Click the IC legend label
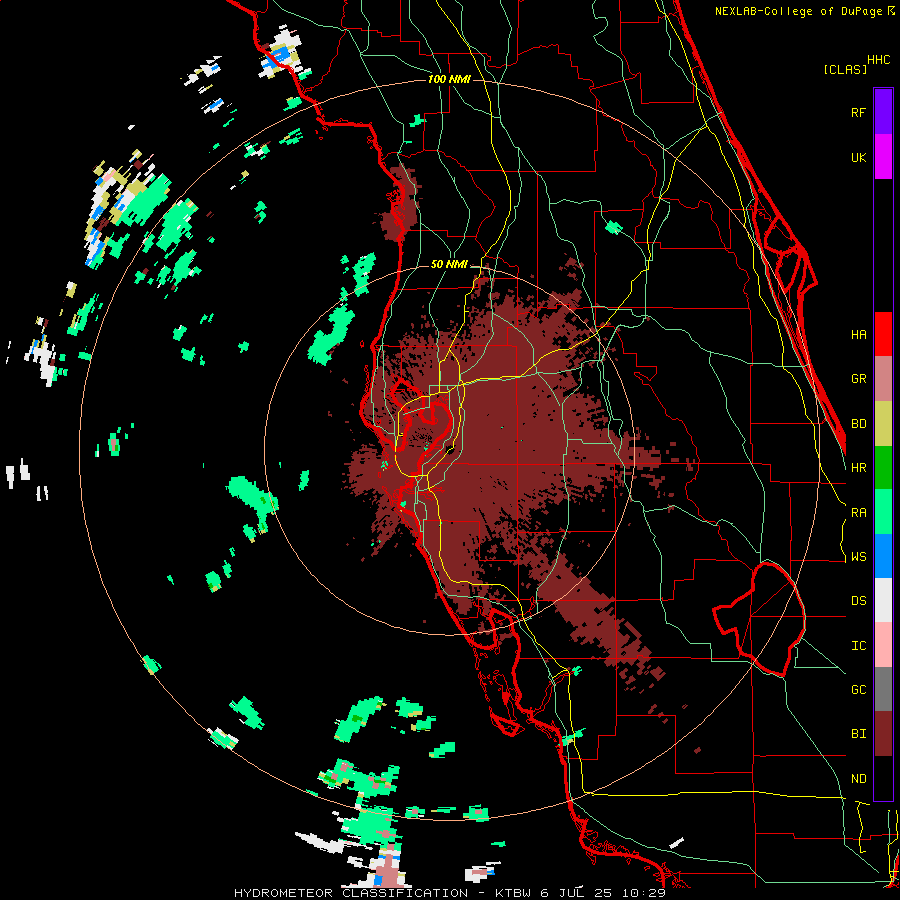Screen dimensions: 900x900 point(859,646)
